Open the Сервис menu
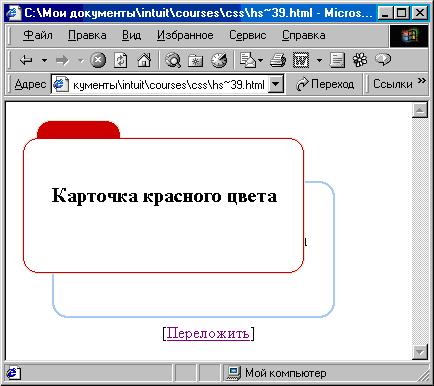Screen dimensions: 434x386 click(248, 35)
